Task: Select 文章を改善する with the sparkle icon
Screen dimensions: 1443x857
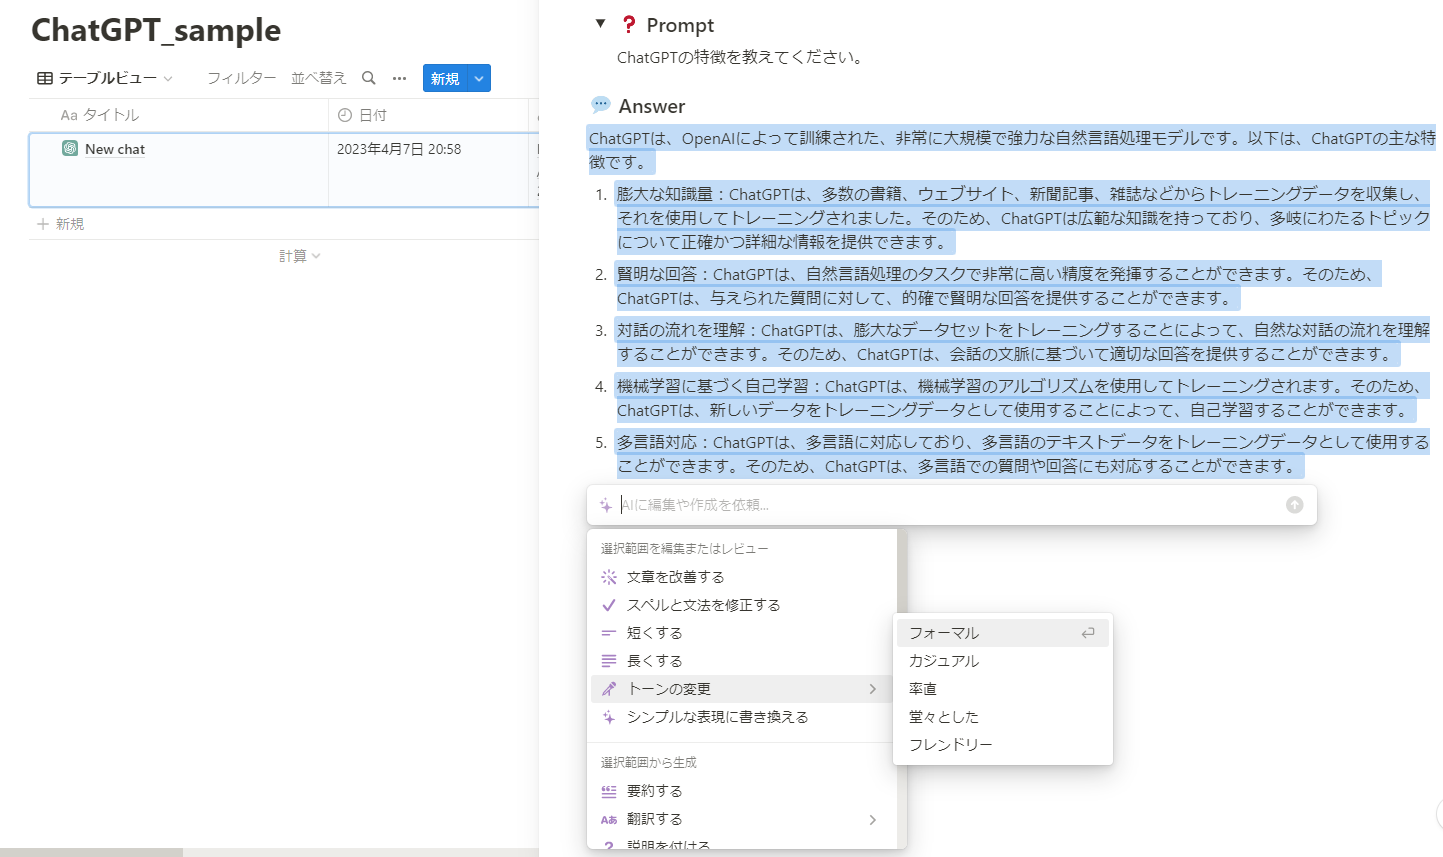Action: point(675,577)
